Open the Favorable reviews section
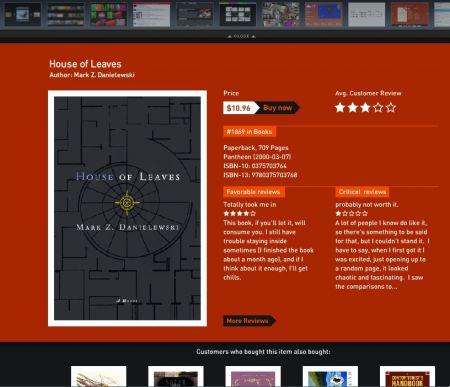The image size is (450, 387). pyautogui.click(x=253, y=192)
